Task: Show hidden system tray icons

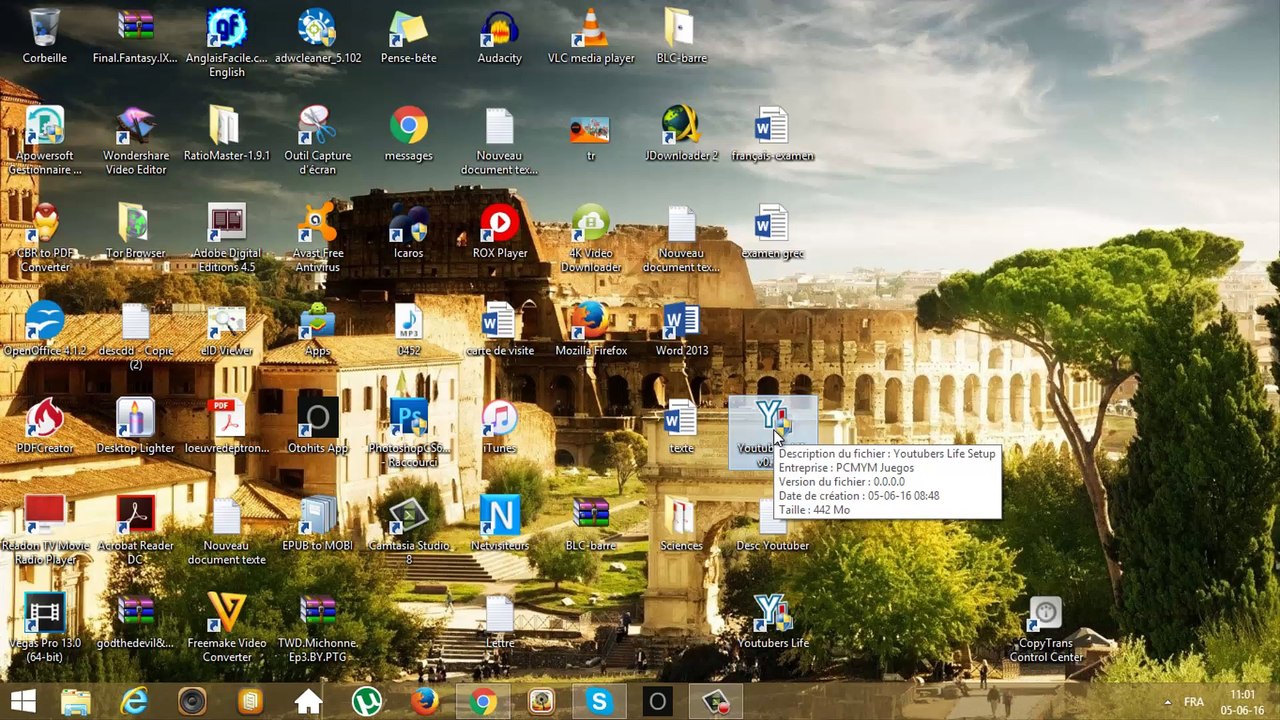Action: 1167,702
